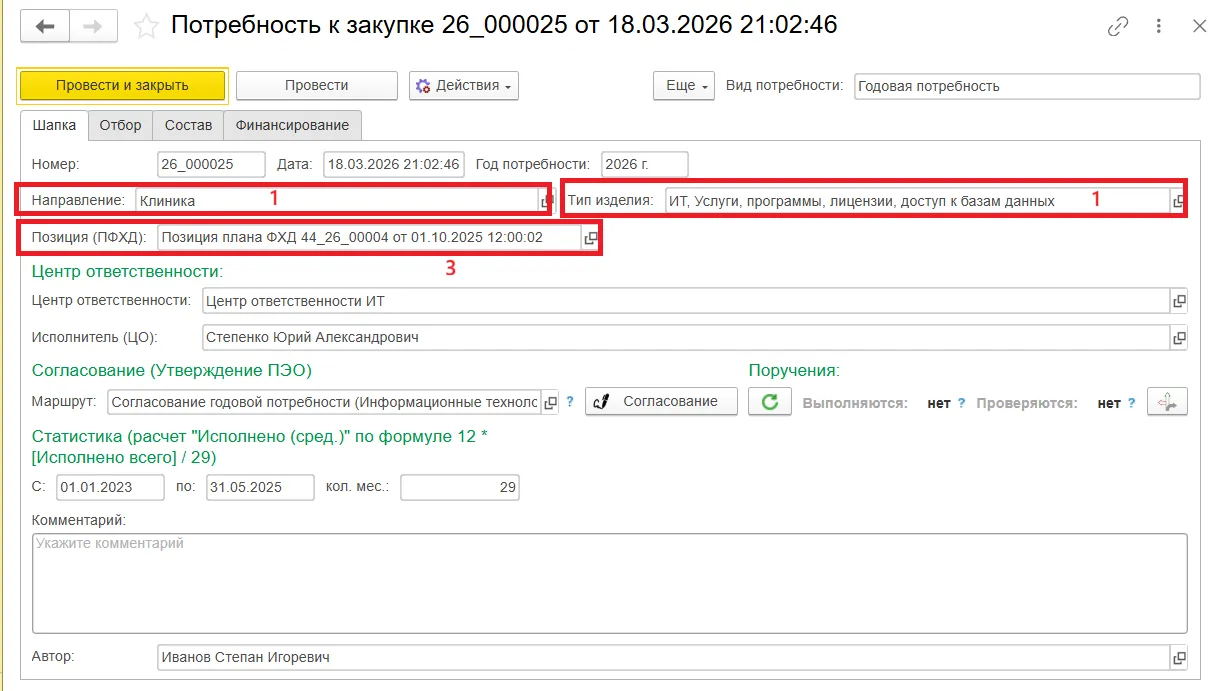Close the document with the X button
This screenshot has height=691, width=1220.
(1200, 27)
